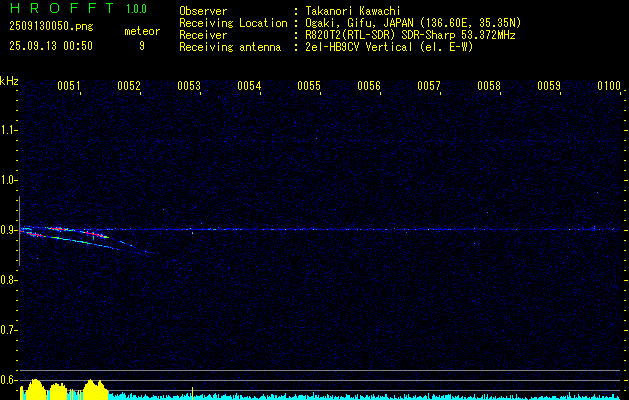The width and height of the screenshot is (629, 400).
Task: Click the 1.0 kHz axis label
Action: point(9,180)
